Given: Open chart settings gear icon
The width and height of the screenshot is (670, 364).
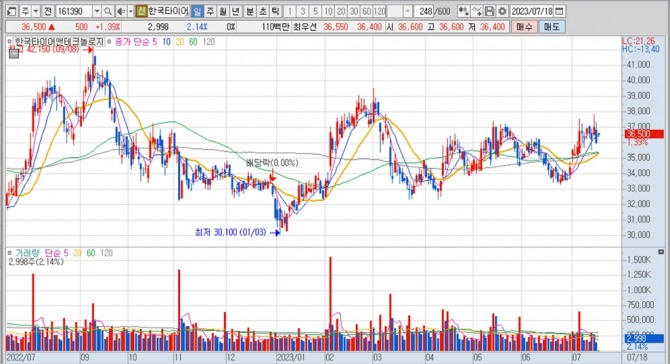Looking at the screenshot, I should (x=502, y=11).
